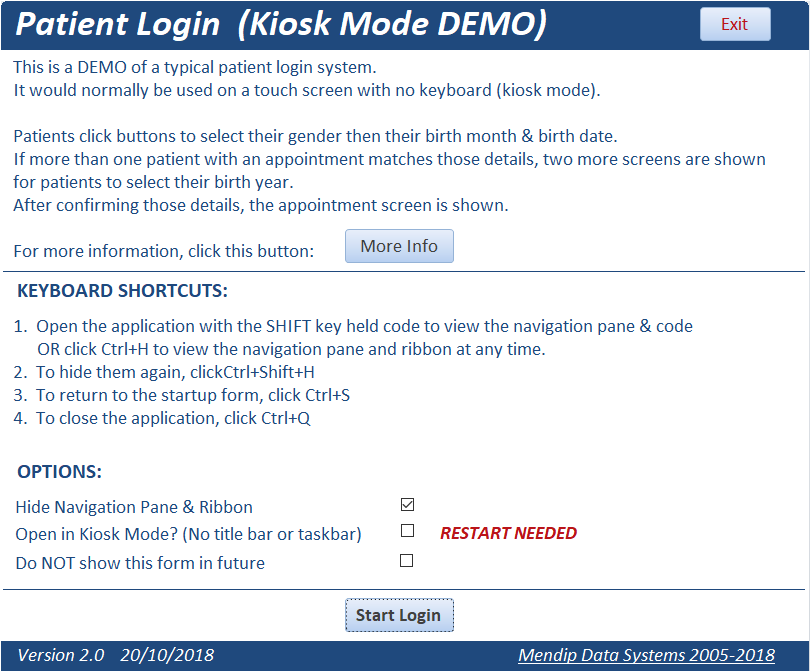Click the 'Open in Kiosk Mode?' label

point(188,534)
